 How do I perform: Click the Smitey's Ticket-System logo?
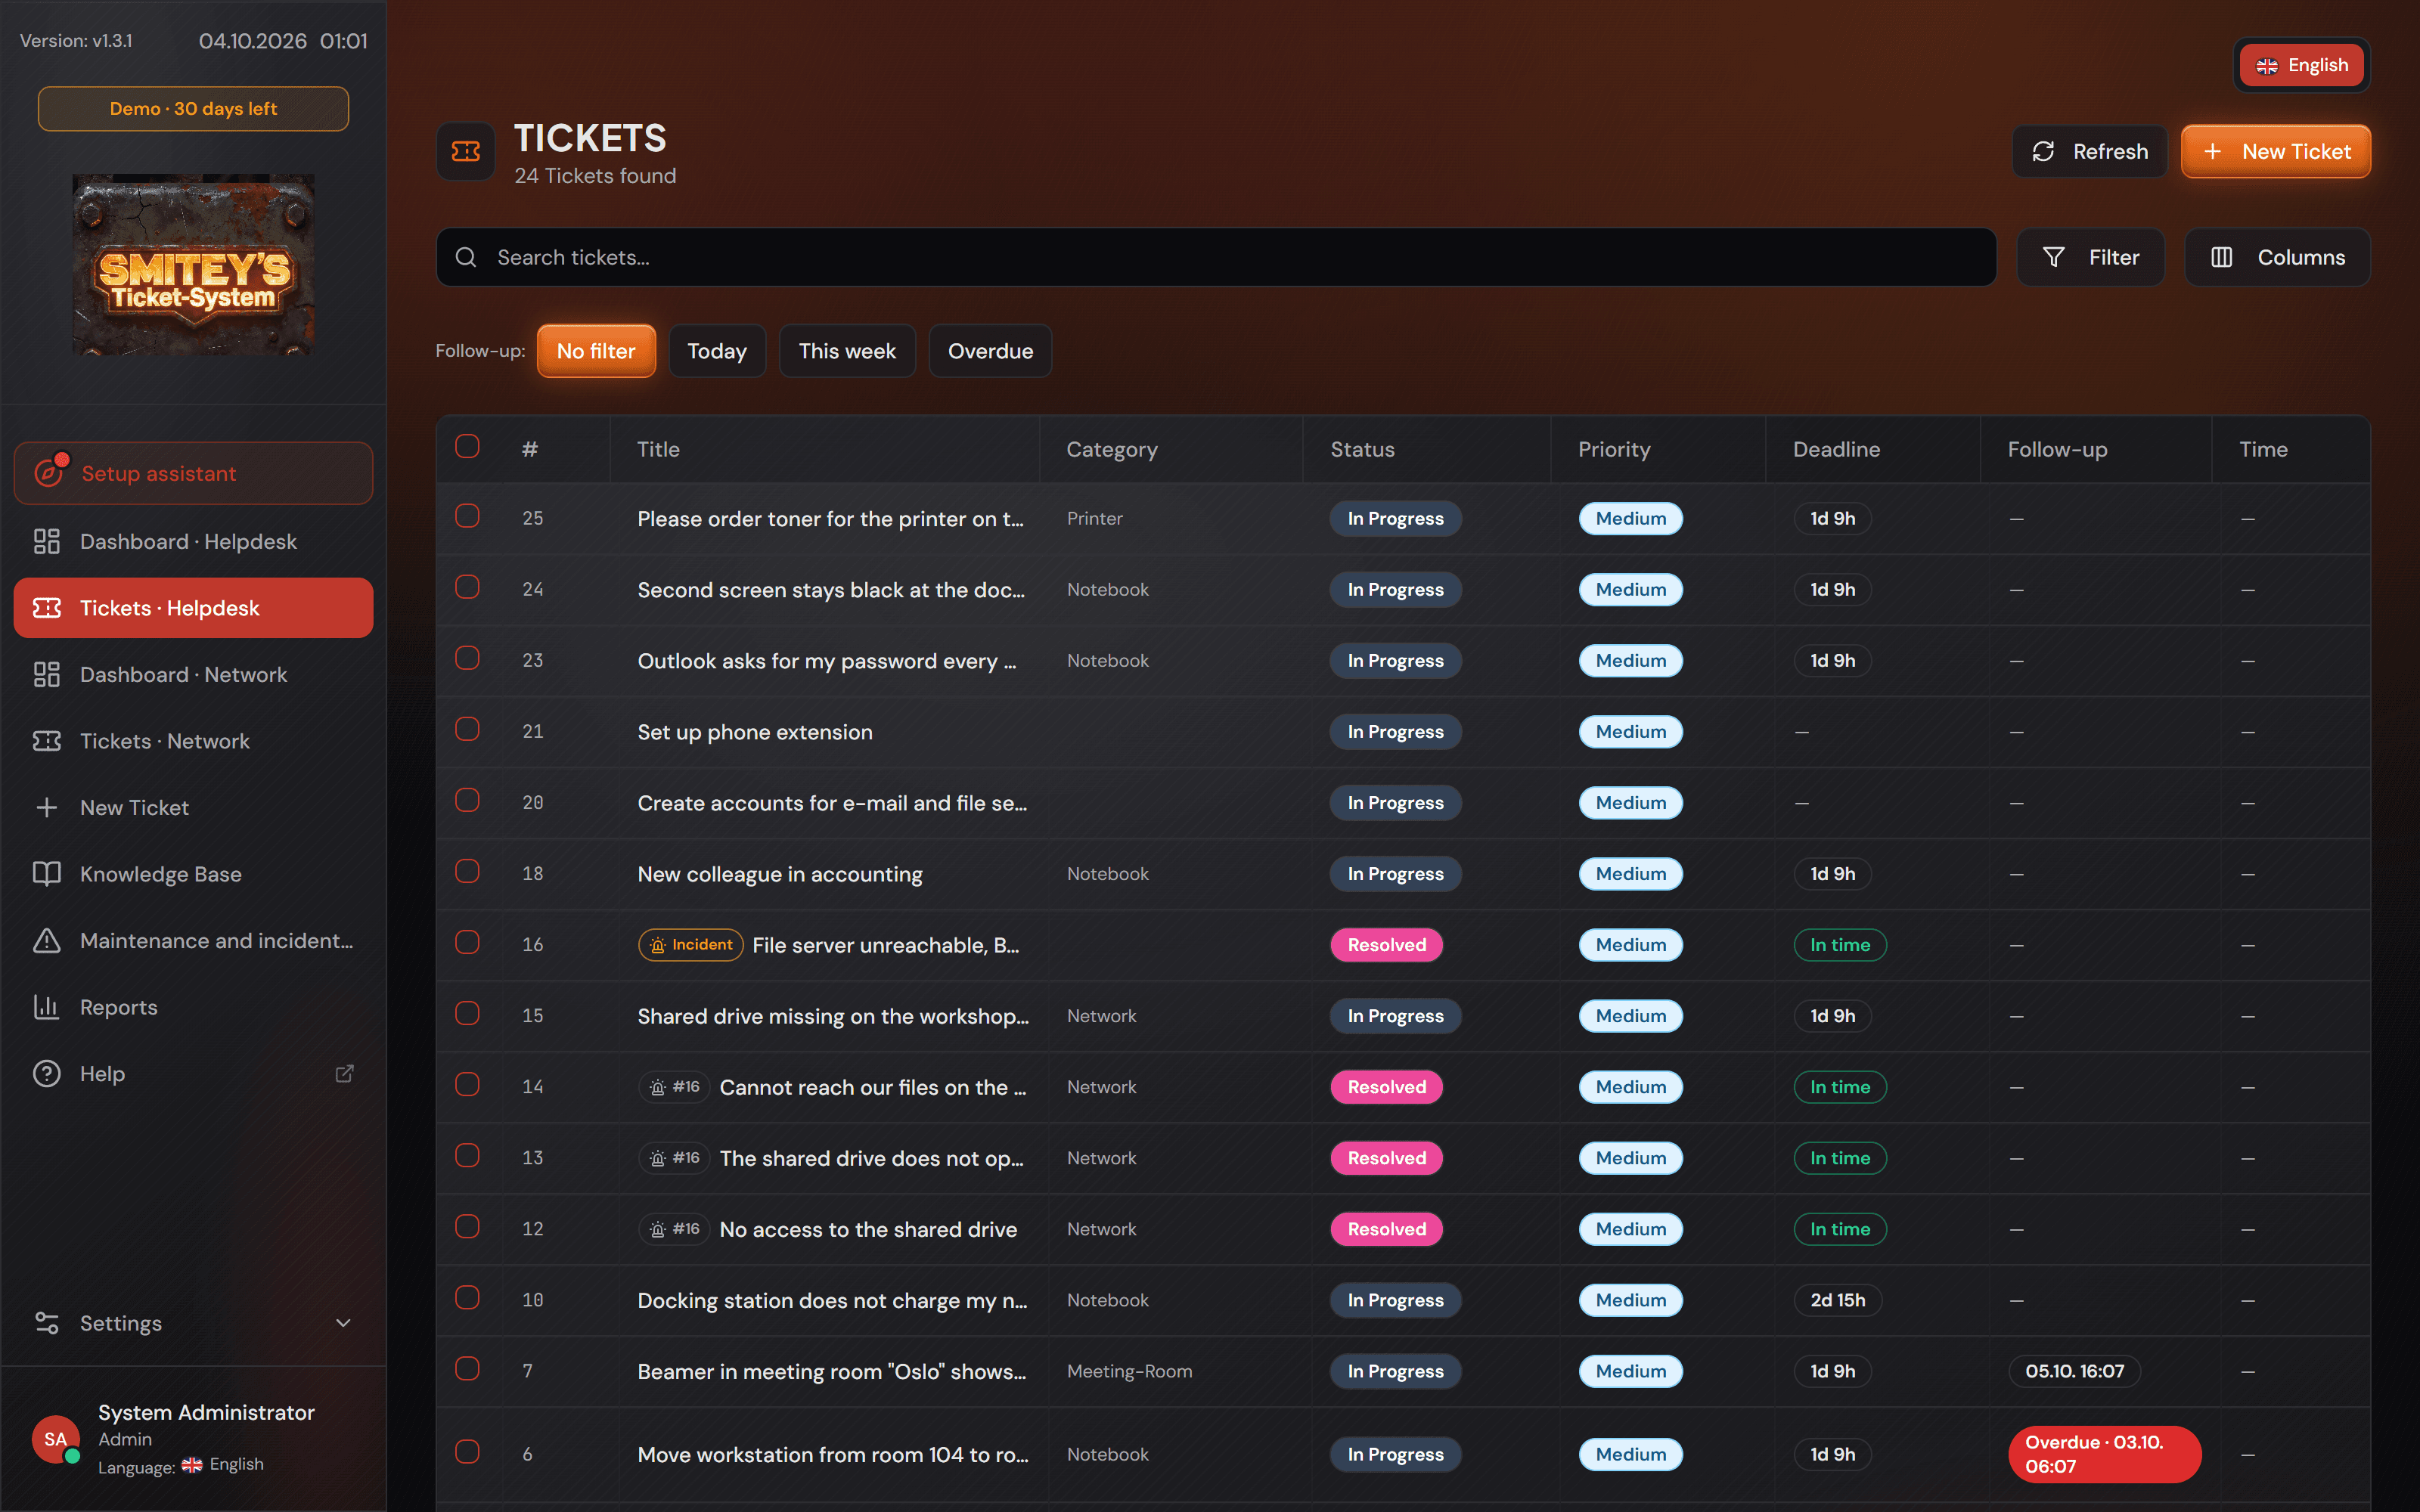coord(193,265)
